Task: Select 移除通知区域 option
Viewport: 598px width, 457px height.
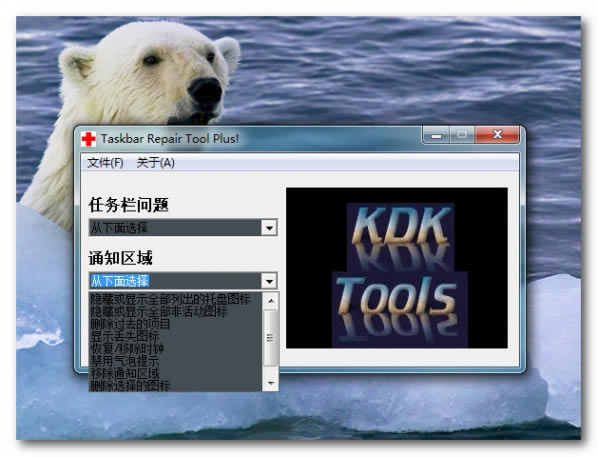Action: pyautogui.click(x=175, y=373)
